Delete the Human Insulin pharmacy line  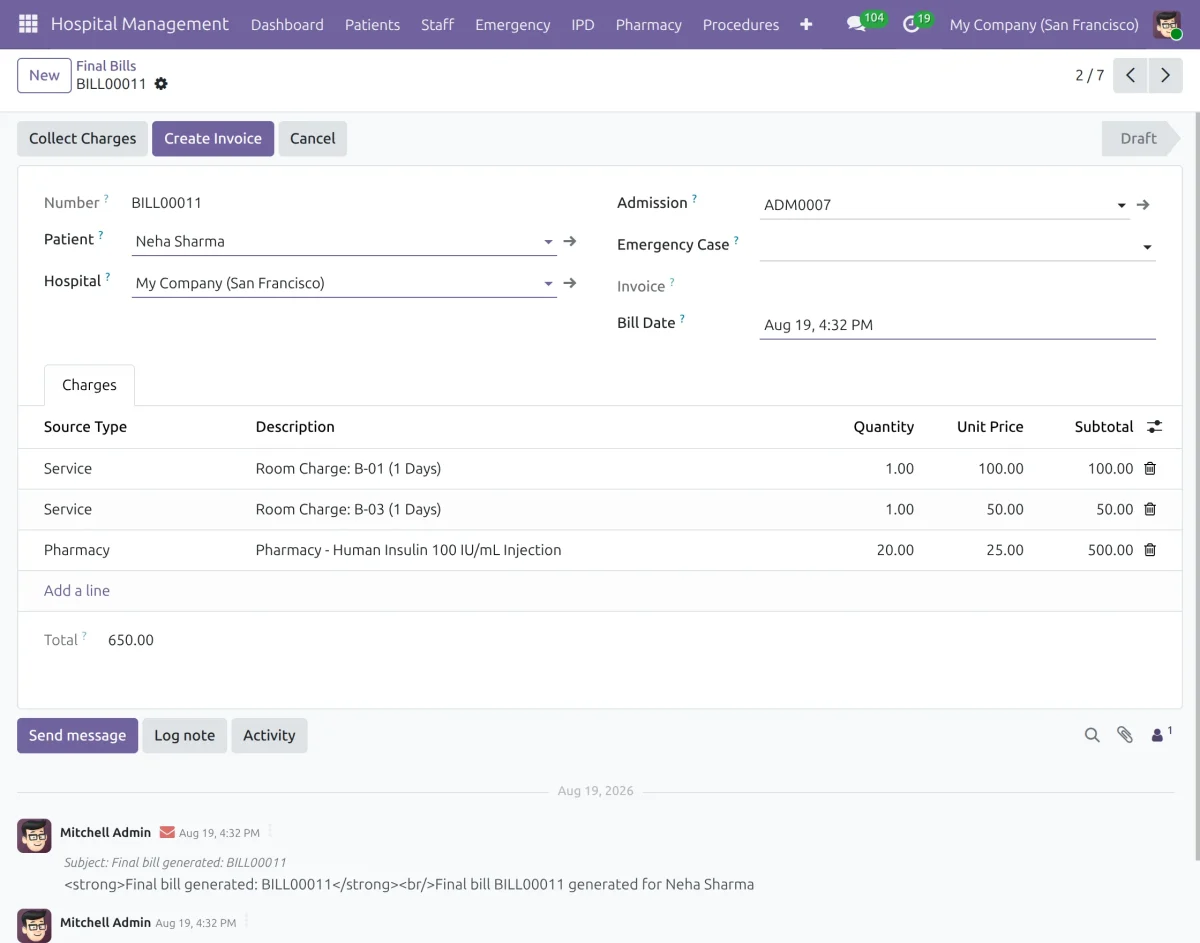[x=1150, y=550]
